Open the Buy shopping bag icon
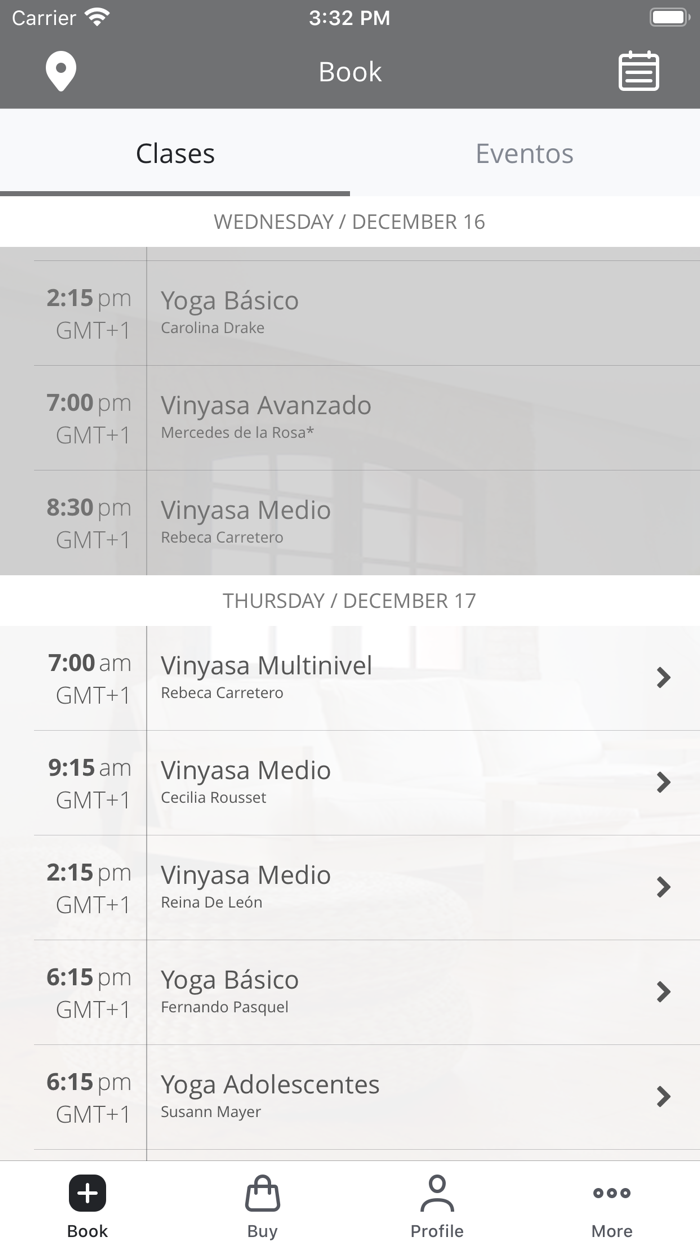700x1244 pixels. (x=261, y=1192)
